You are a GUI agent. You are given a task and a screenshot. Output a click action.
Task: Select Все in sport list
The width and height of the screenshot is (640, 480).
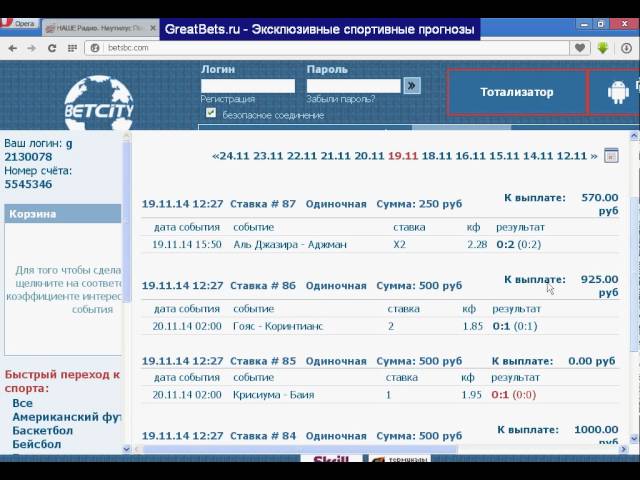(22, 403)
